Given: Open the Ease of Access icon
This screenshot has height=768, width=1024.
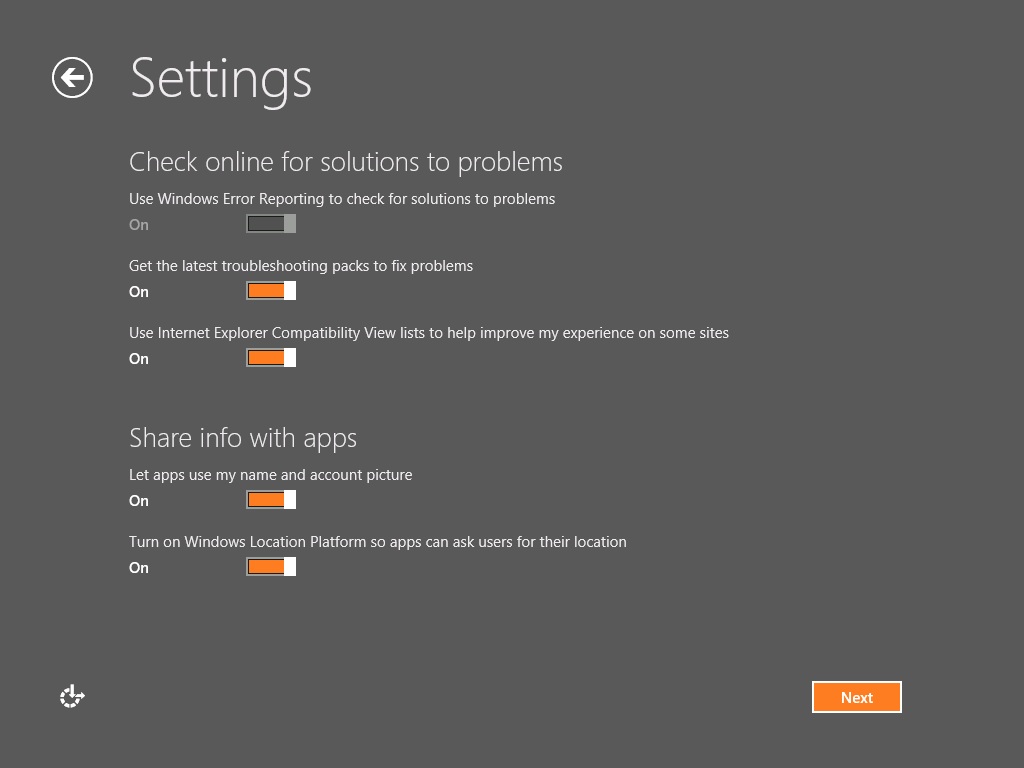Looking at the screenshot, I should [72, 697].
